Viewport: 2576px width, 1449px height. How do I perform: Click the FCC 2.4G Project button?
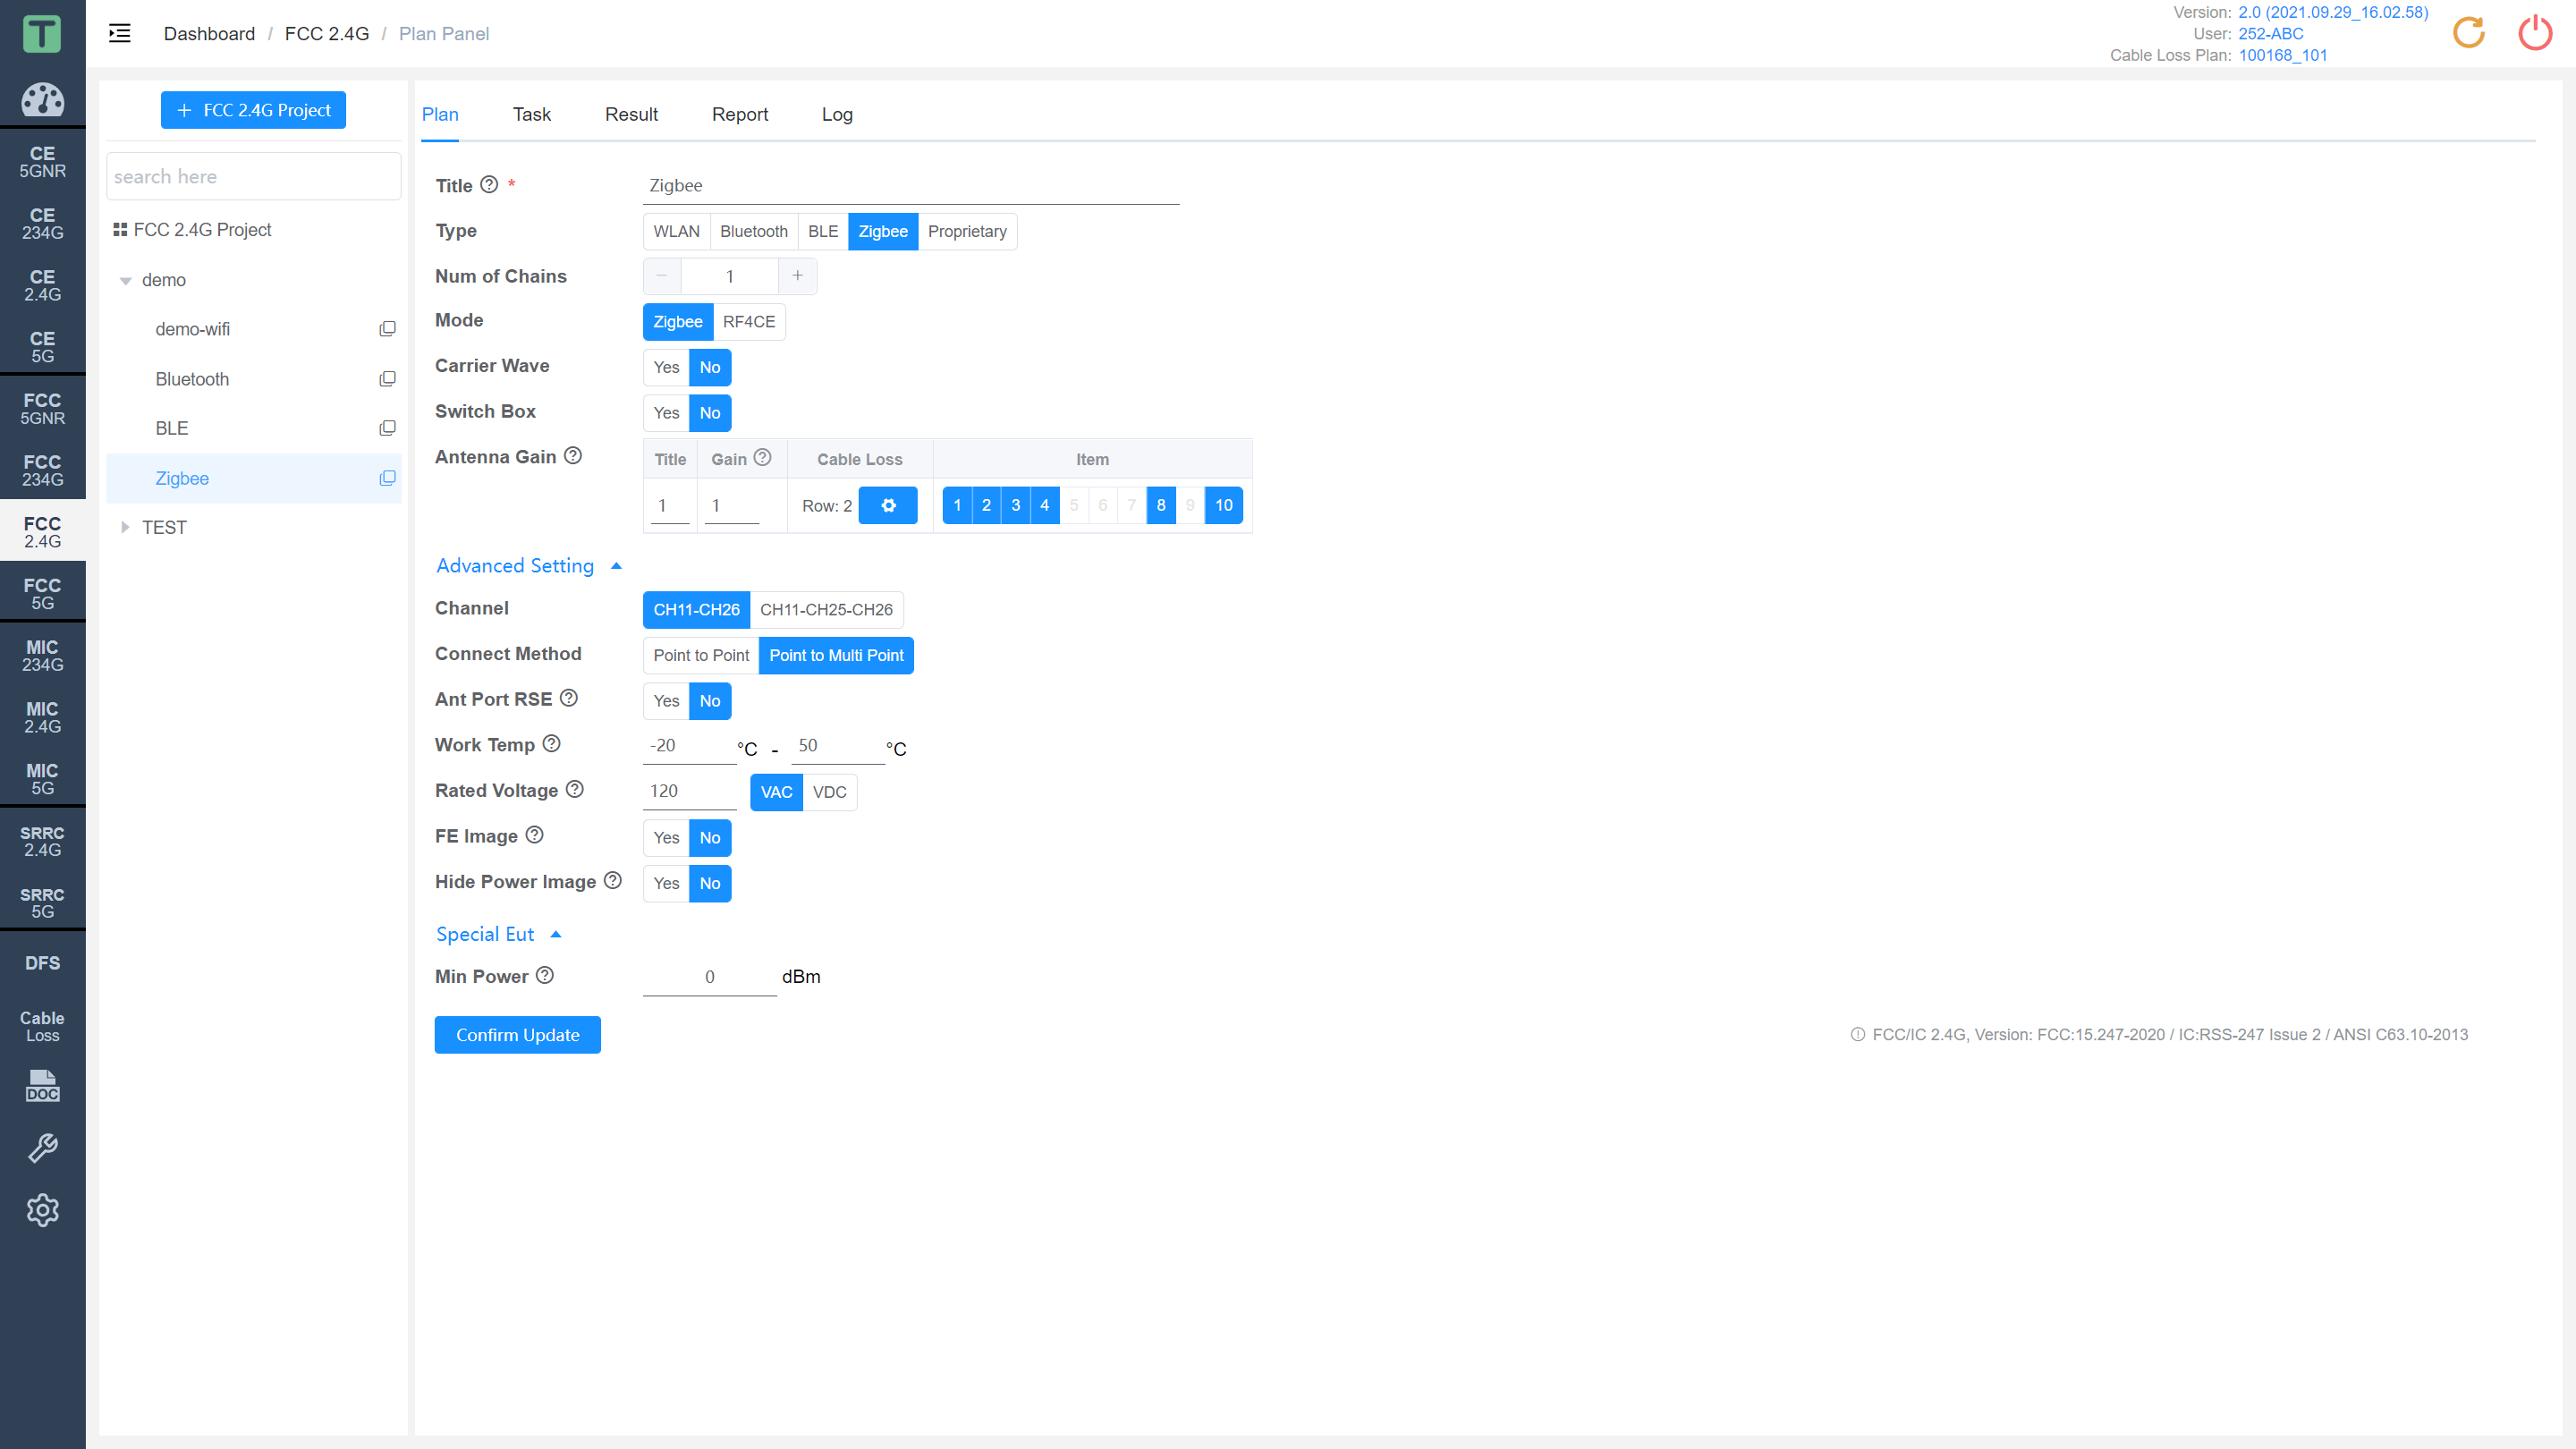[x=253, y=108]
